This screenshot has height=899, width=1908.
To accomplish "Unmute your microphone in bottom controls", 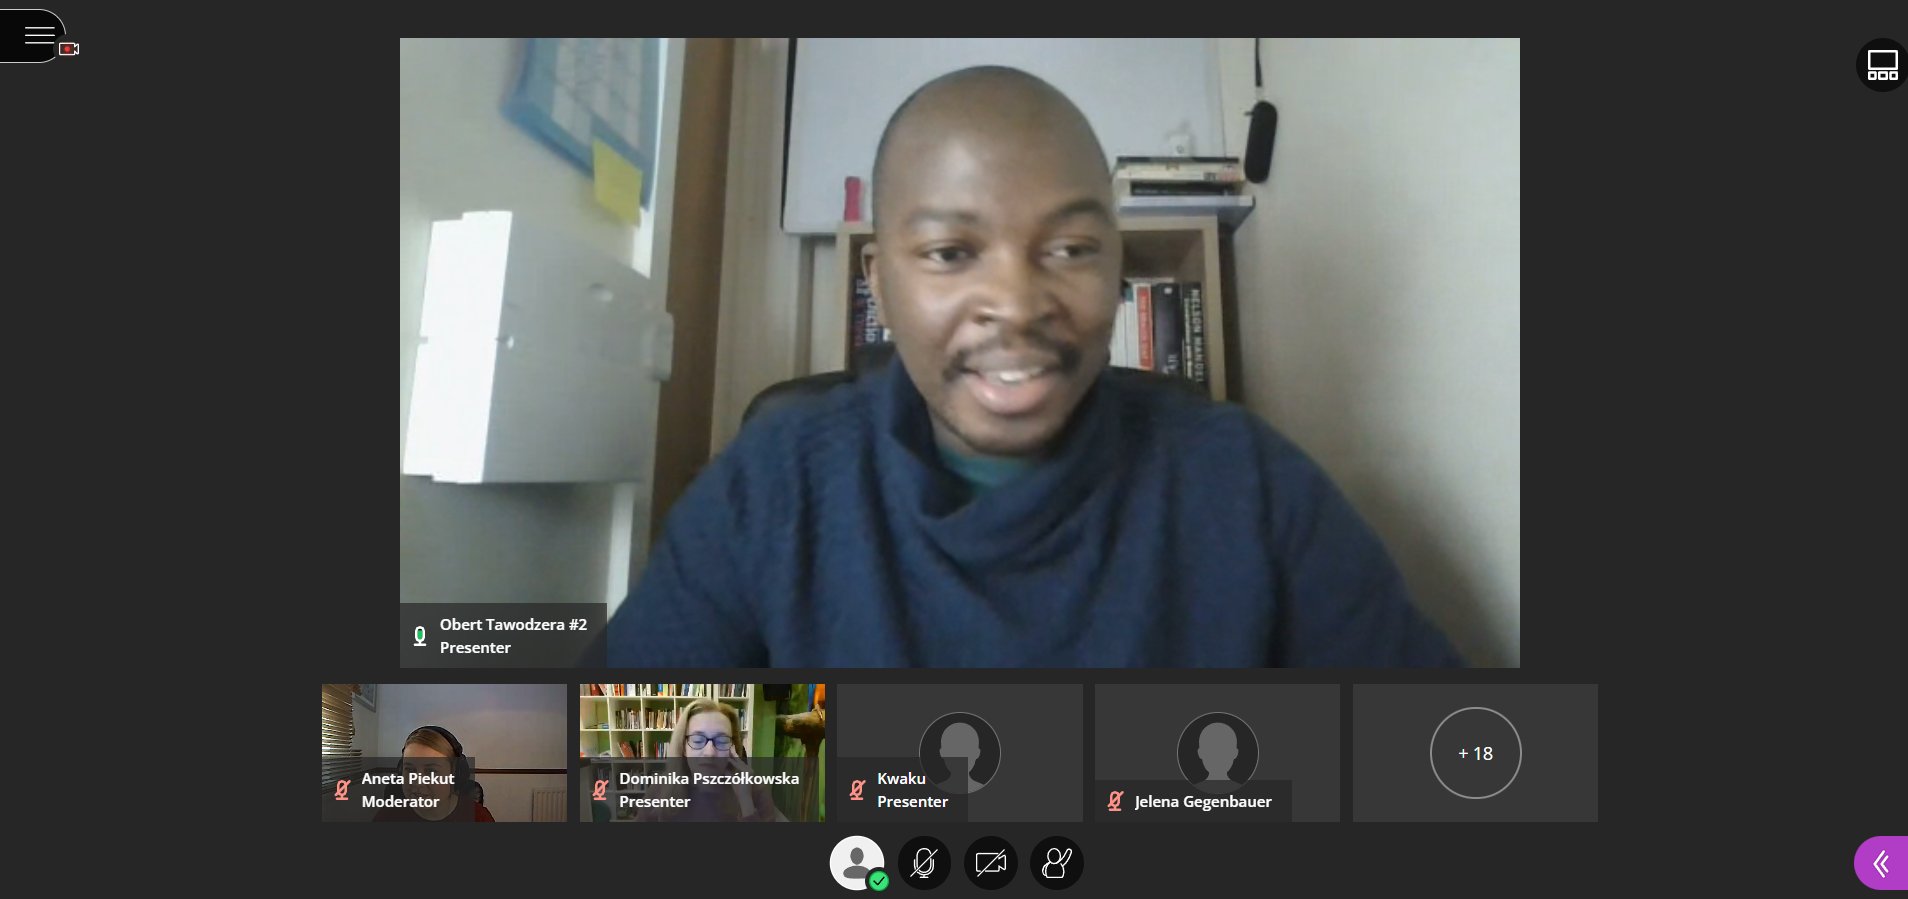I will 924,863.
